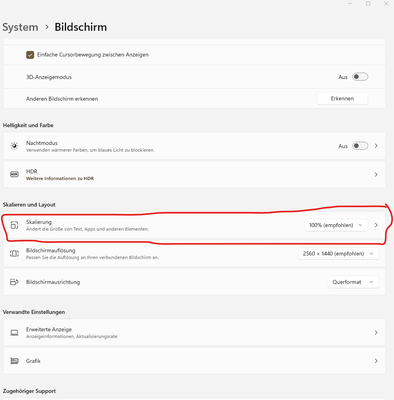Screen dimensions: 394x400
Task: Click the Helligkeit und Farbe heading
Action: [28, 125]
